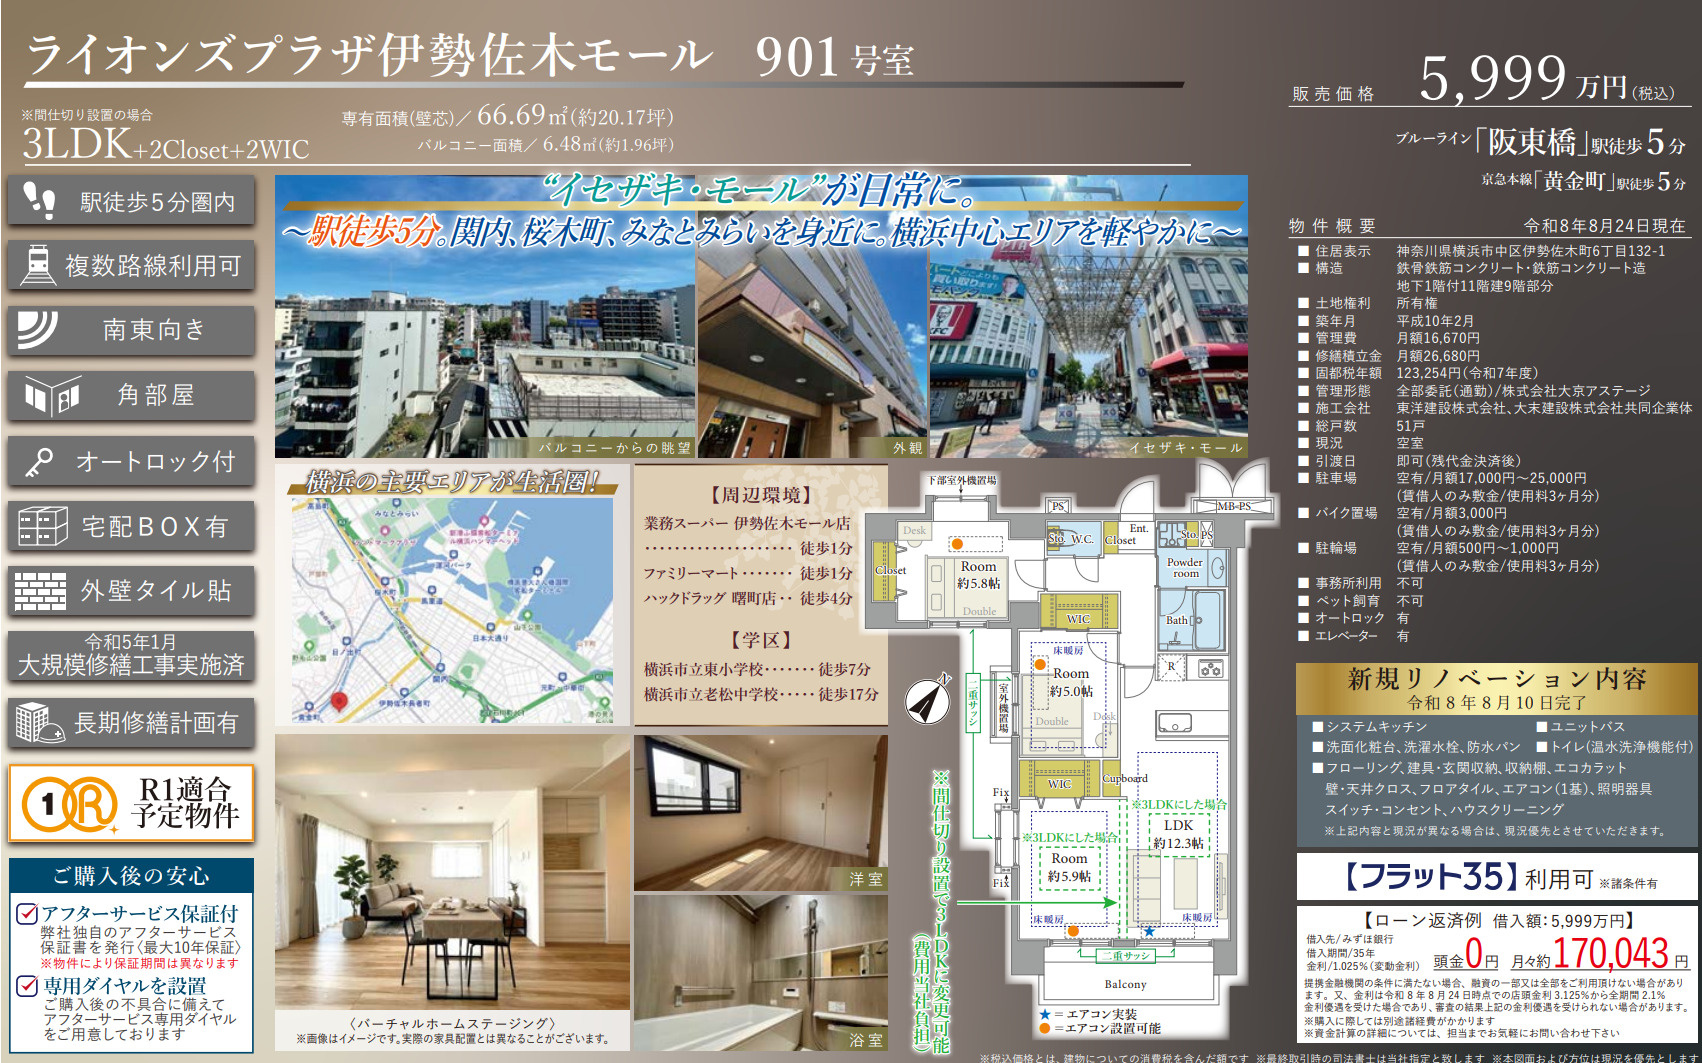Click the north compass arrow by the floor plan
This screenshot has height=1063, width=1702.
point(929,699)
